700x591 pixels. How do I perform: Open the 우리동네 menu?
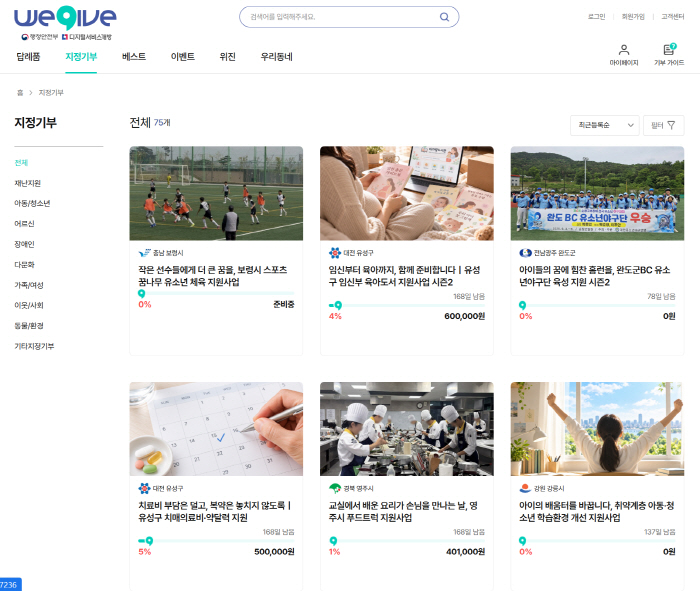click(x=276, y=57)
